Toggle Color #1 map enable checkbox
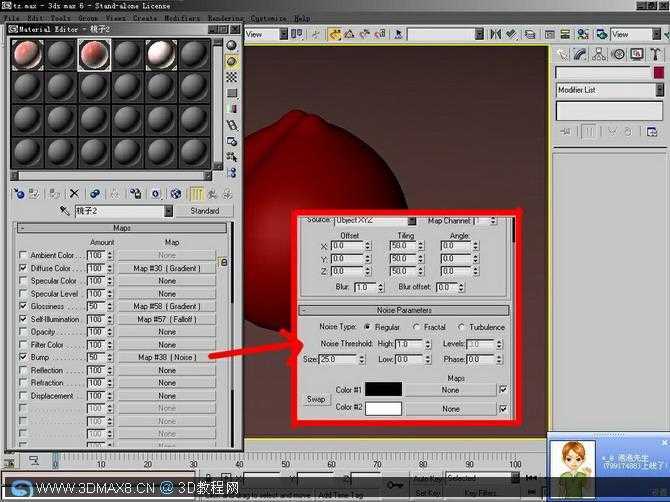The height and width of the screenshot is (502, 670). (503, 389)
